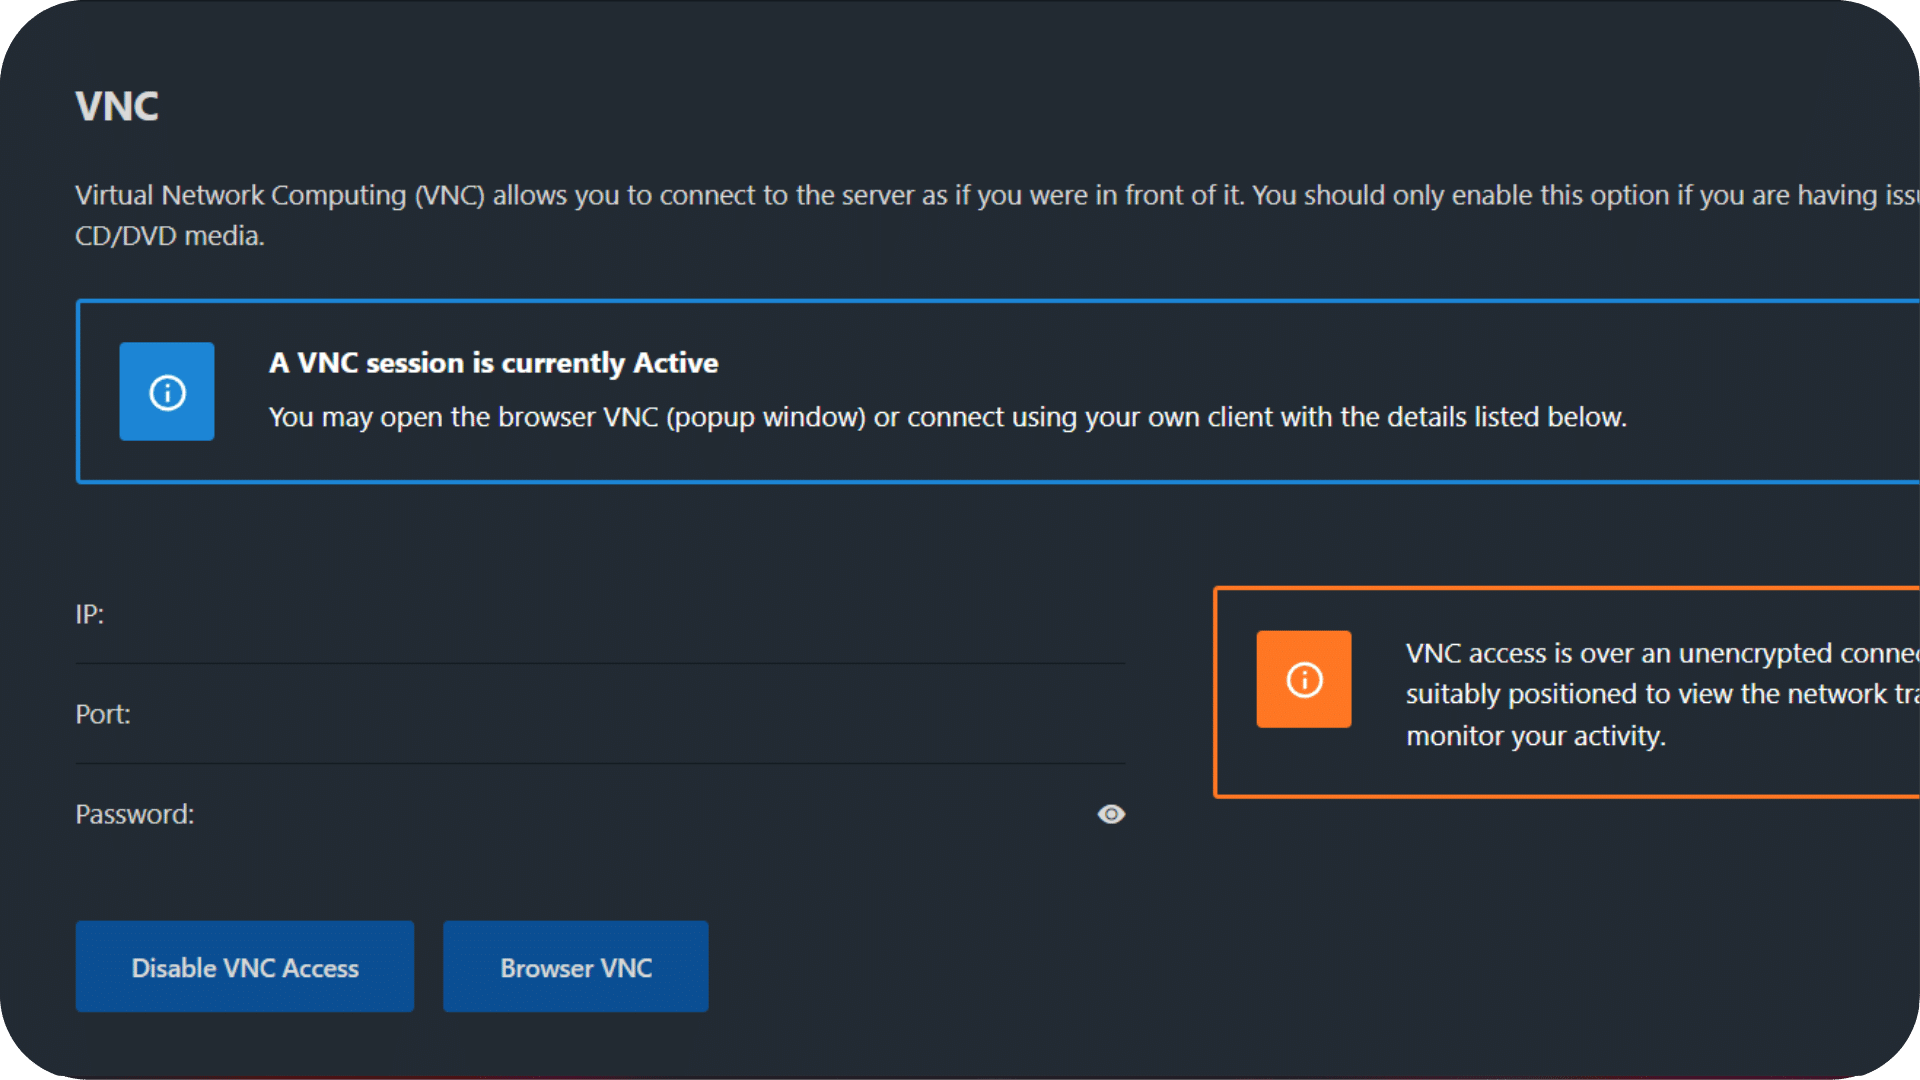Click the Password: label

click(x=135, y=814)
